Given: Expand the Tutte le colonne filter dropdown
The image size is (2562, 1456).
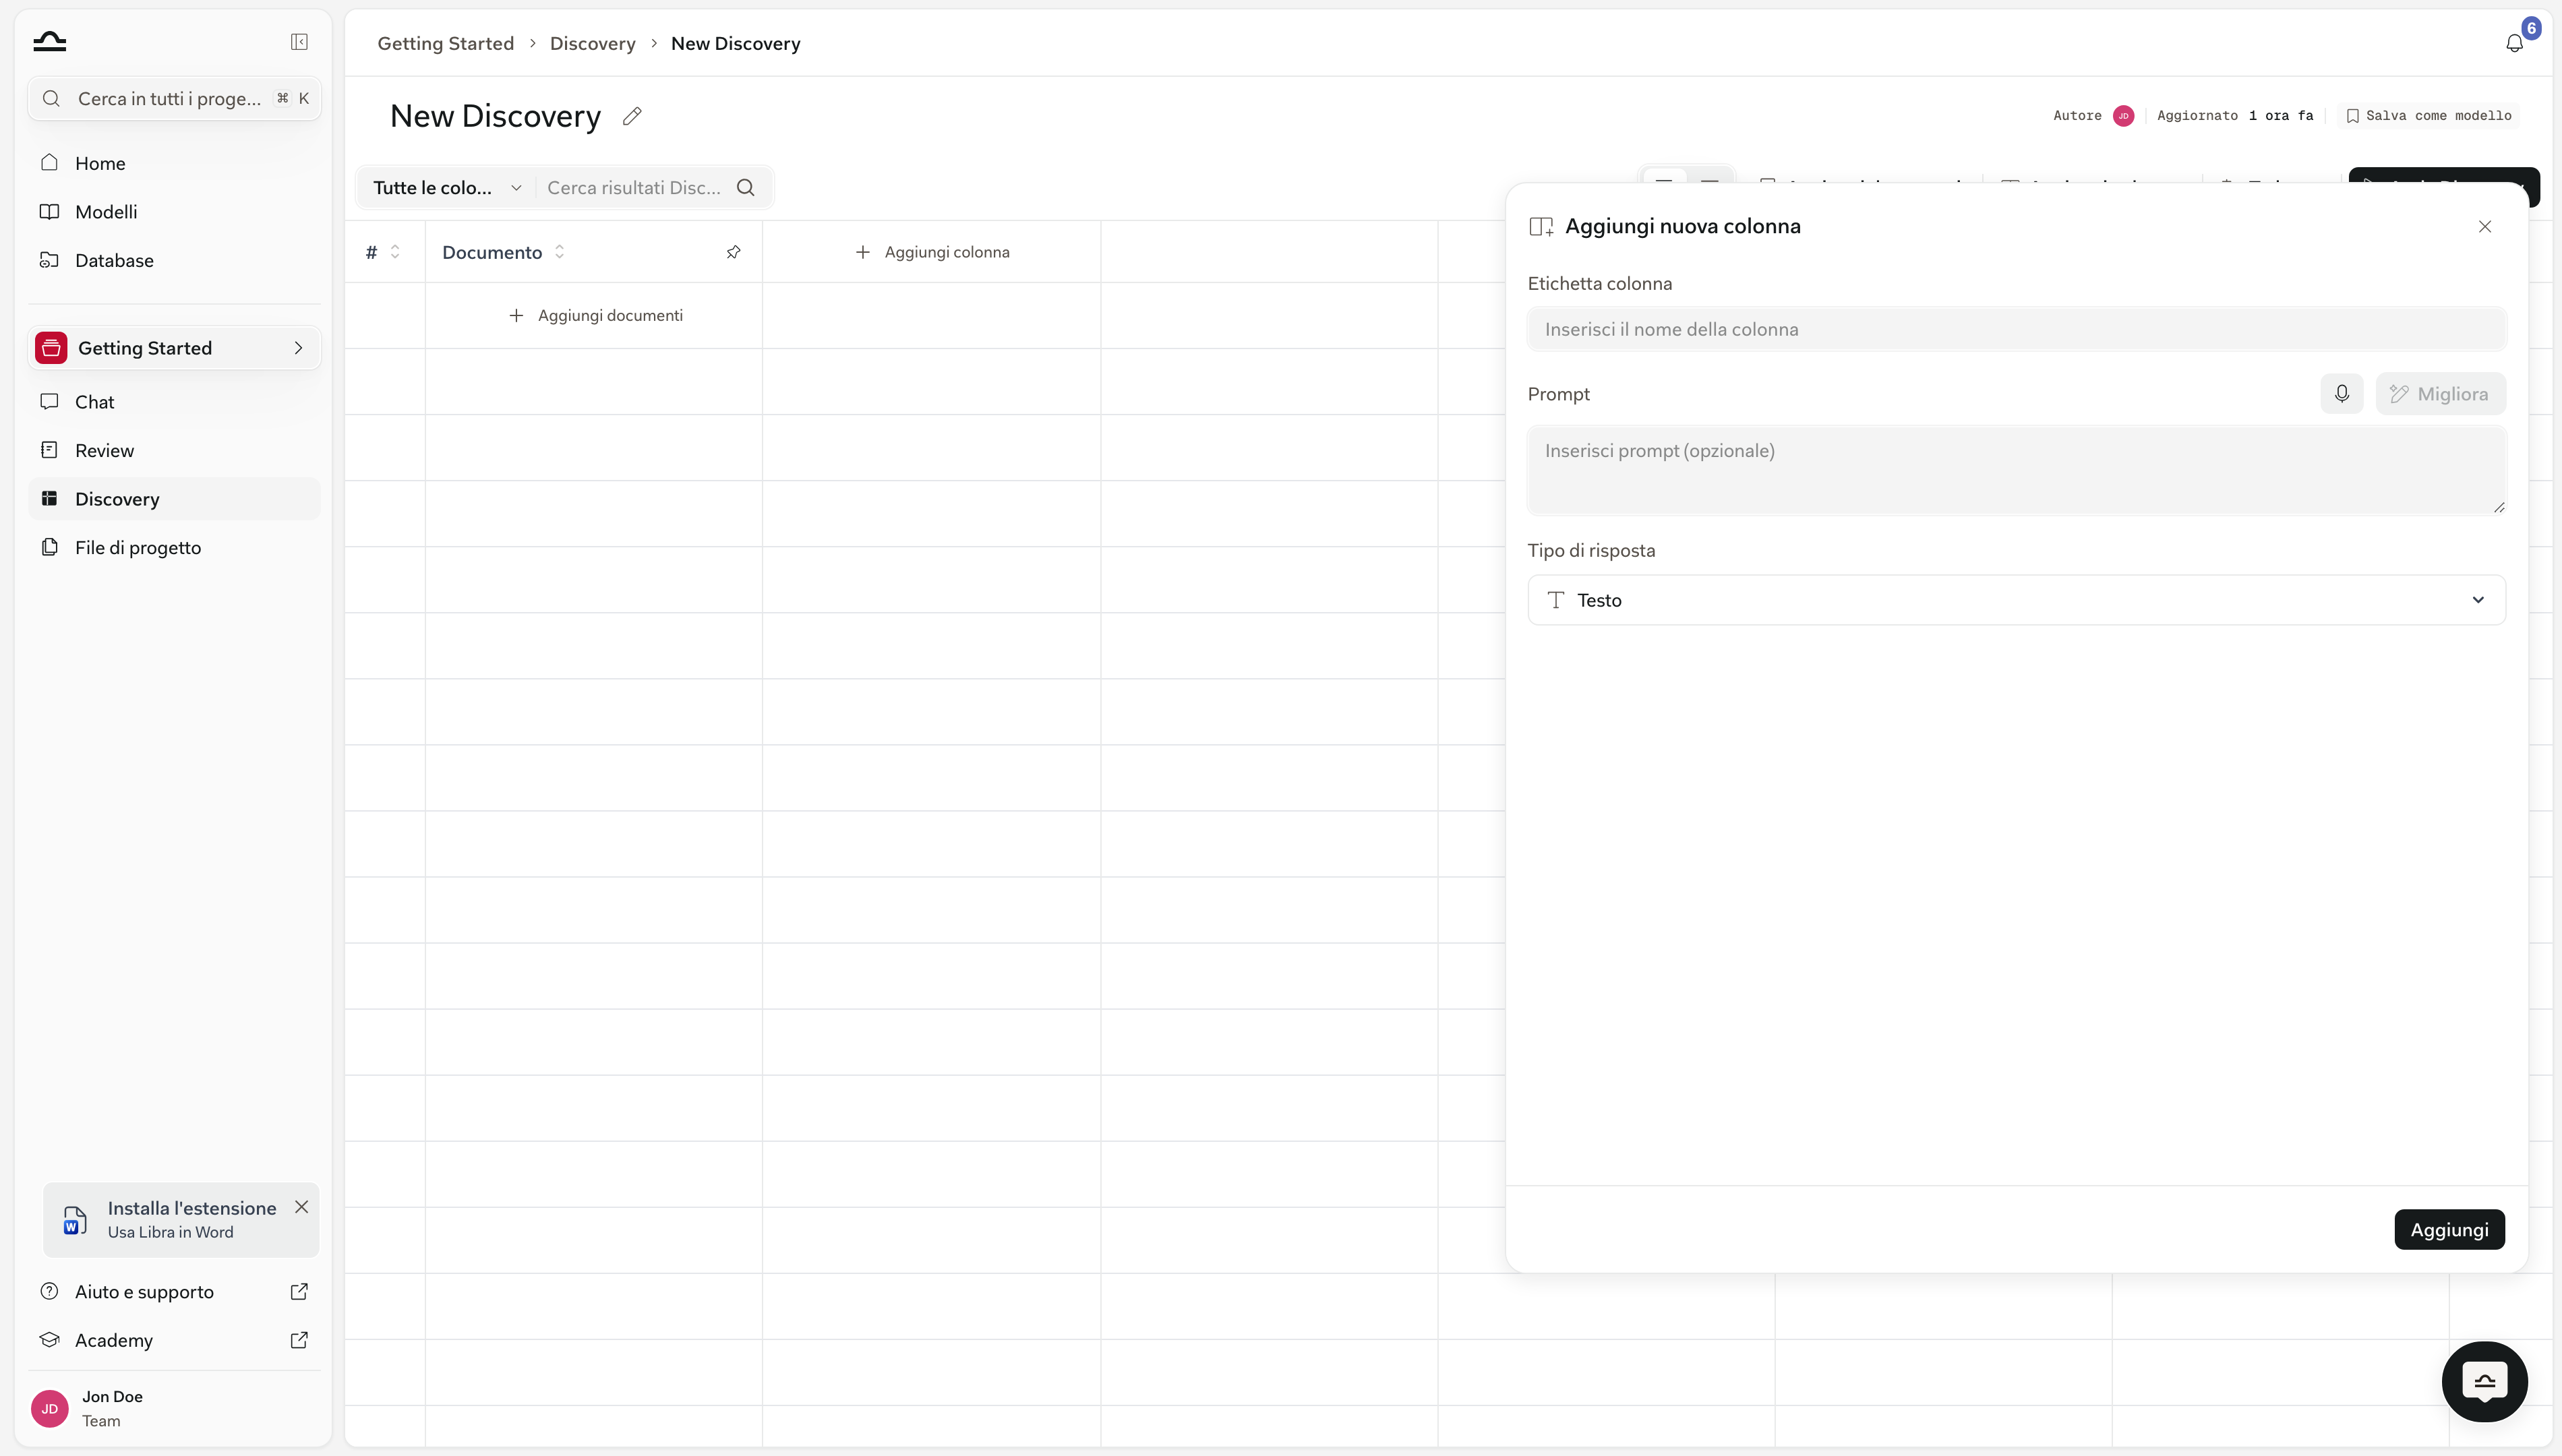Looking at the screenshot, I should pyautogui.click(x=447, y=188).
